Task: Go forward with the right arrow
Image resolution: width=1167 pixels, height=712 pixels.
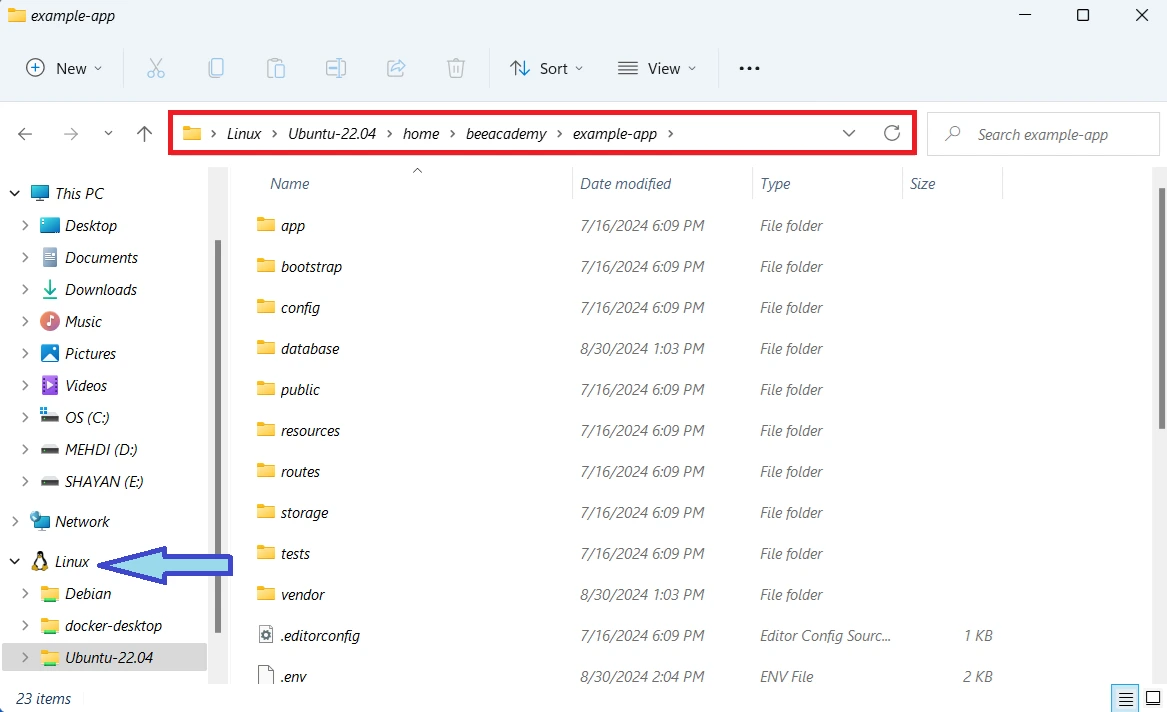Action: coord(71,134)
